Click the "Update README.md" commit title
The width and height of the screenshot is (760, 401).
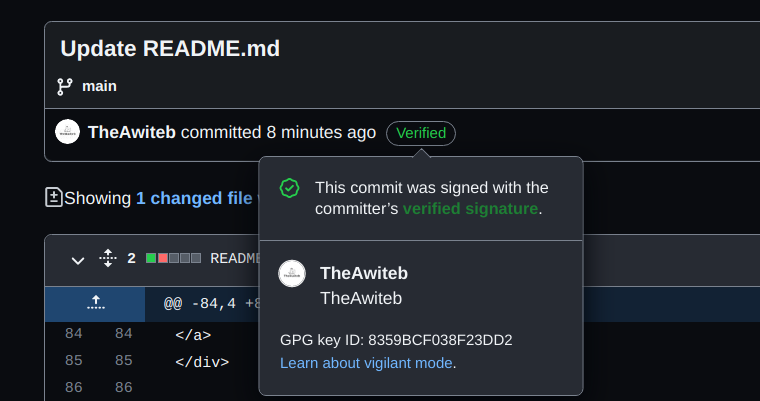170,48
